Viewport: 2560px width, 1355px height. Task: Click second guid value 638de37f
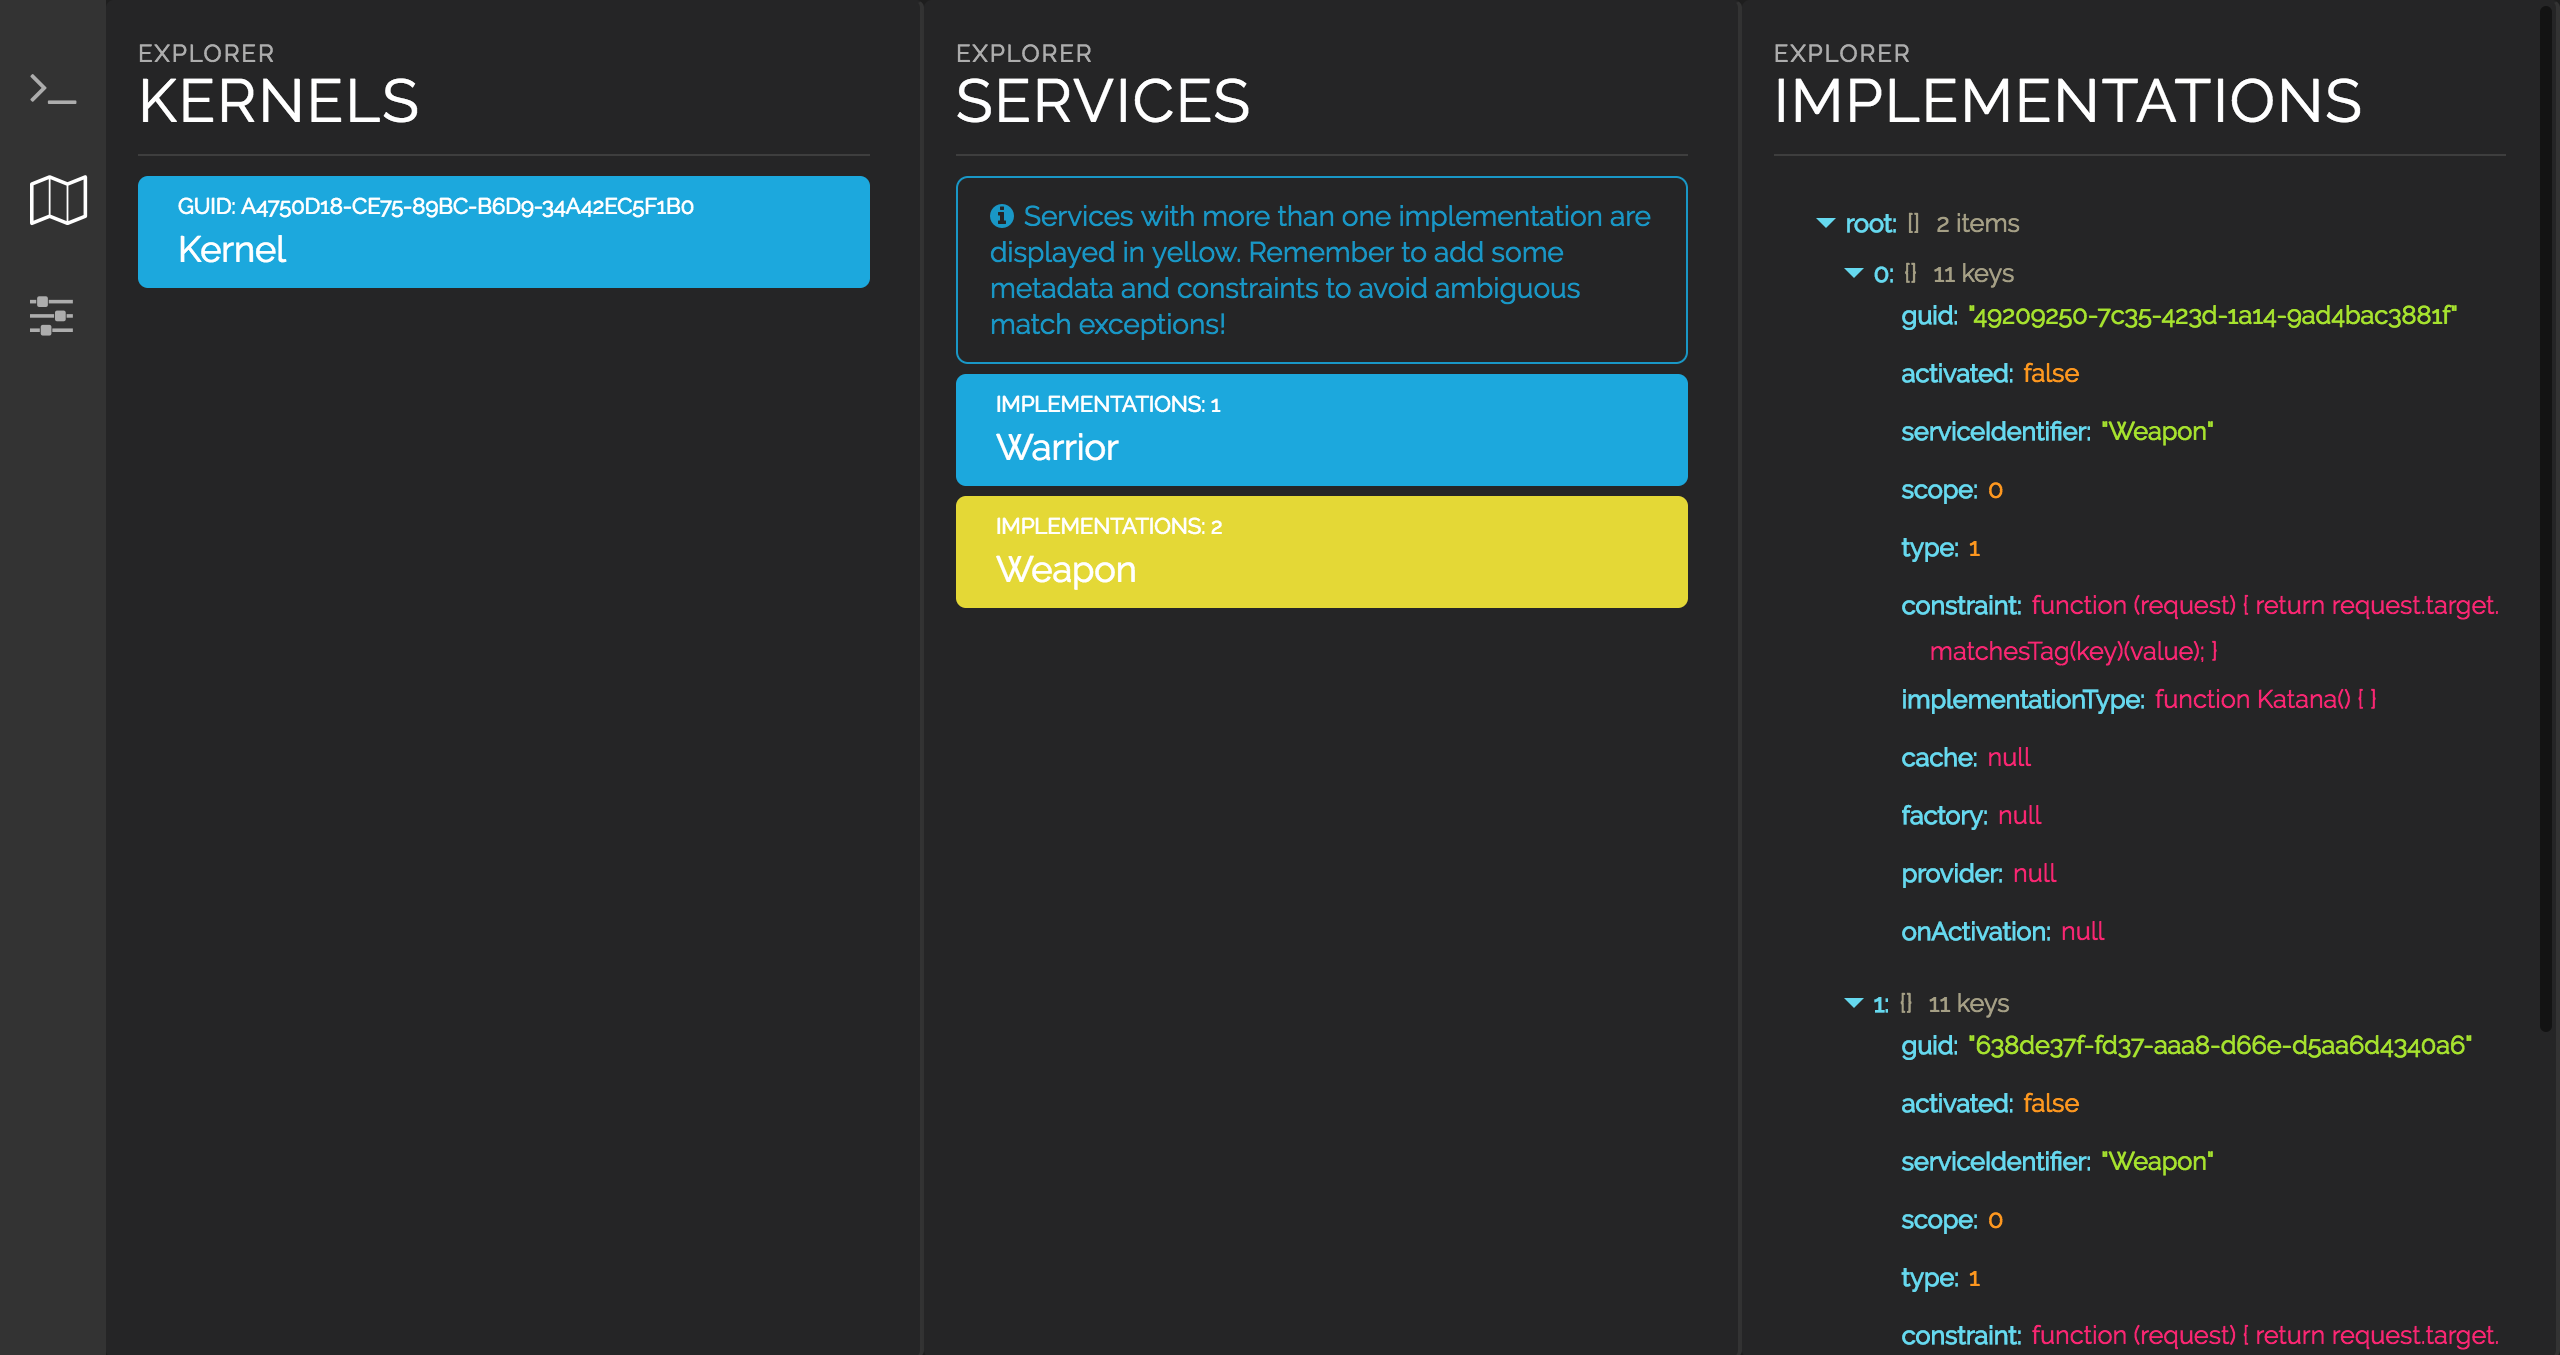click(2220, 1046)
